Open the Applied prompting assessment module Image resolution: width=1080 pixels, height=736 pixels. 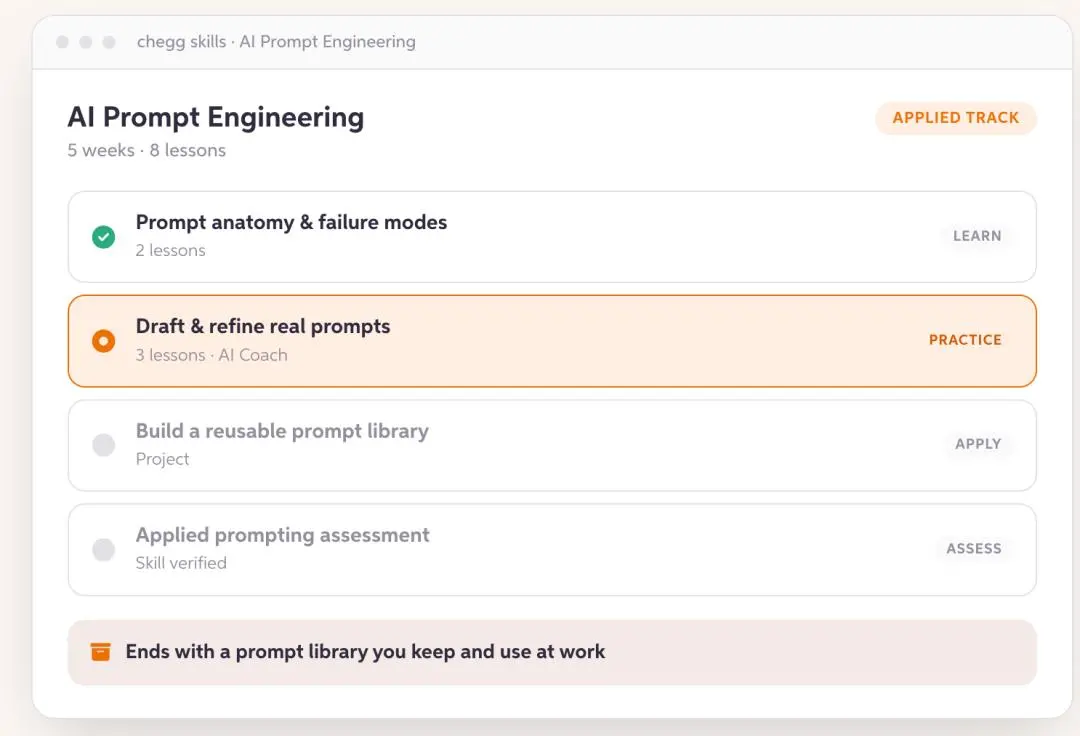(552, 549)
